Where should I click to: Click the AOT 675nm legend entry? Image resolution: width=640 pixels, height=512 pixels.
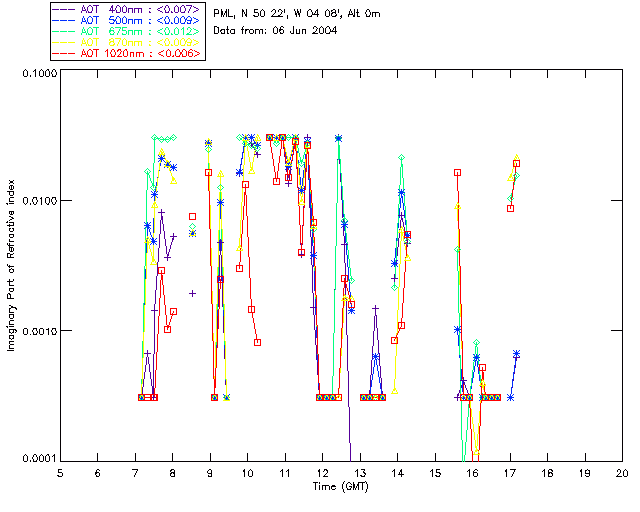127,31
